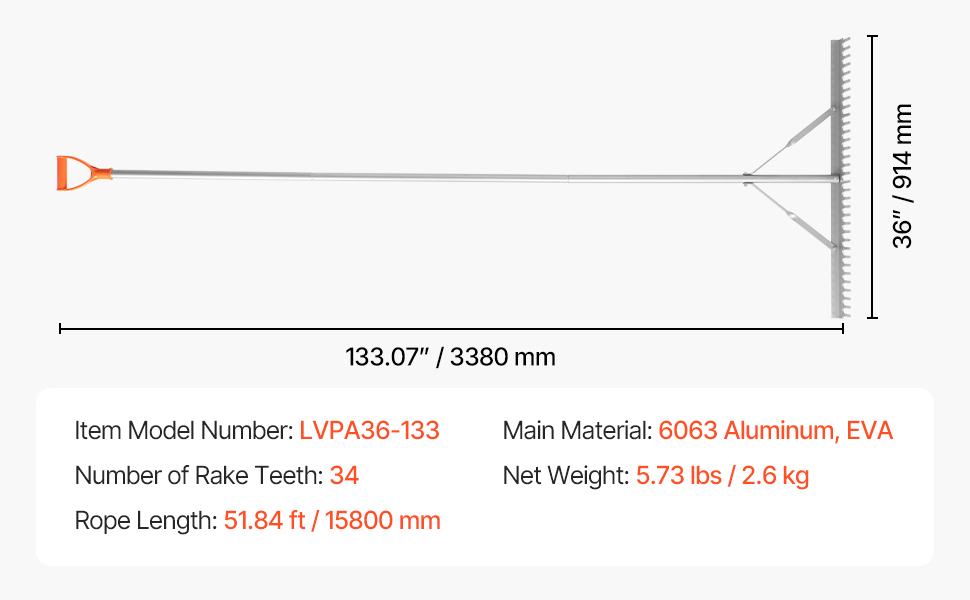The width and height of the screenshot is (970, 600).
Task: Click the 'Rope Length:' label
Action: (x=145, y=521)
